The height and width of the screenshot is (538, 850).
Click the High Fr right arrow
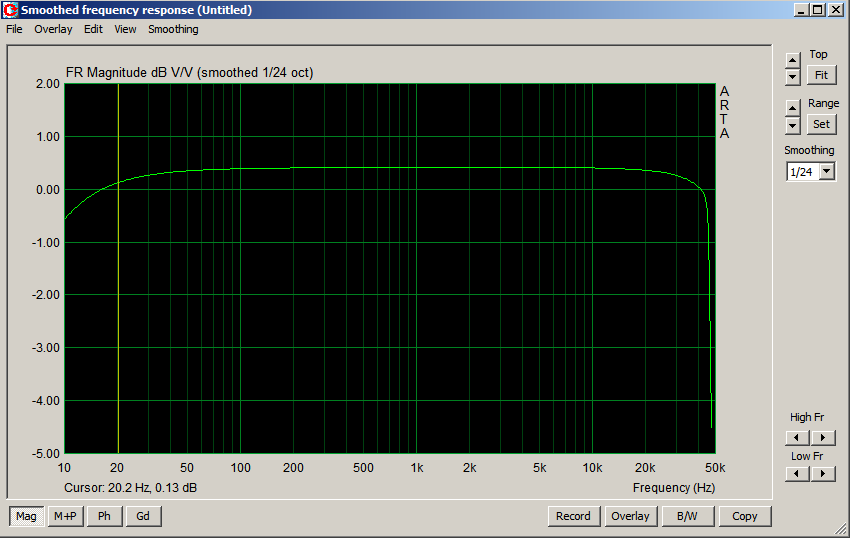[x=823, y=437]
